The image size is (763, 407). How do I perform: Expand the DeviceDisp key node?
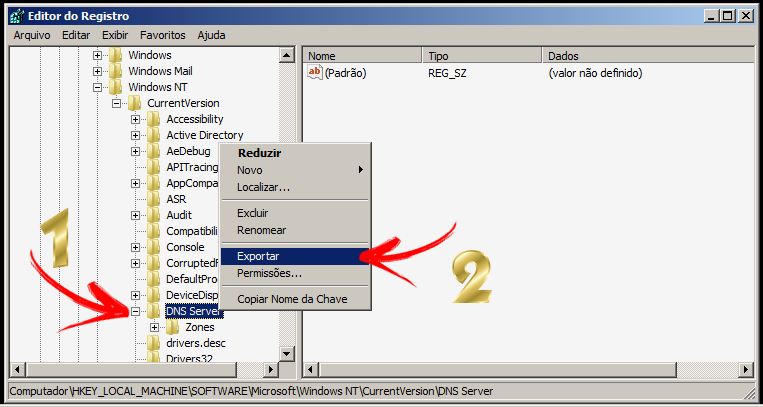135,296
